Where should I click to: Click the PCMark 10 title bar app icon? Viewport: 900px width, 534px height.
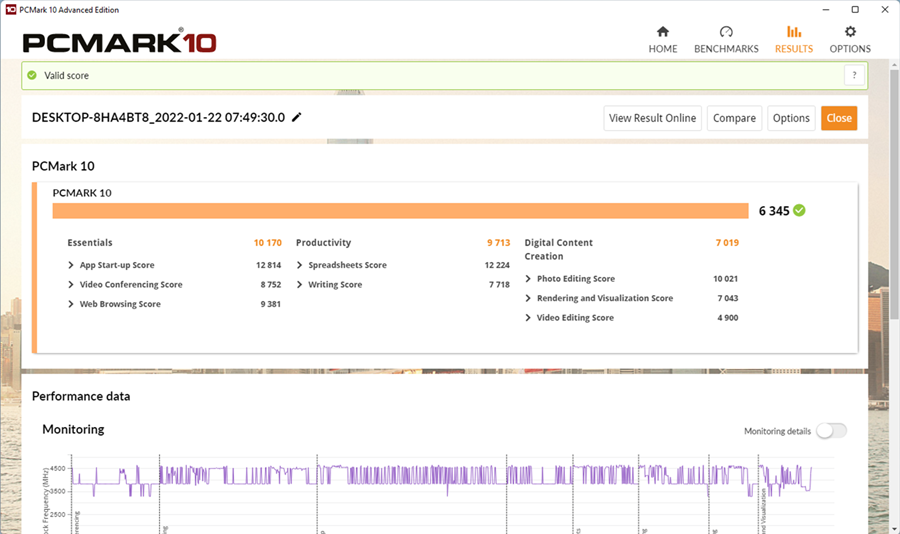(10, 10)
